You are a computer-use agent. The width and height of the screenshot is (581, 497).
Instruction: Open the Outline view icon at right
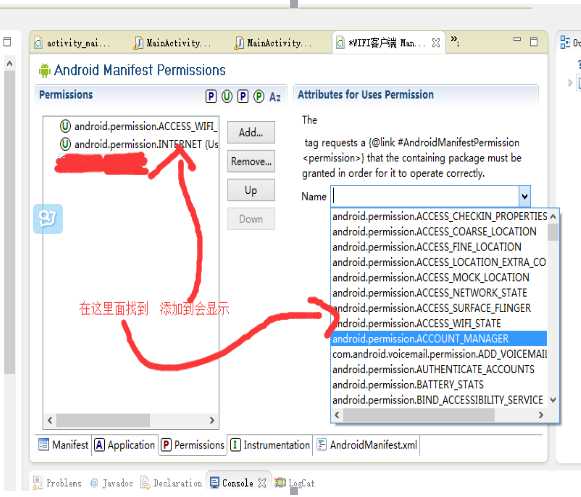click(565, 42)
